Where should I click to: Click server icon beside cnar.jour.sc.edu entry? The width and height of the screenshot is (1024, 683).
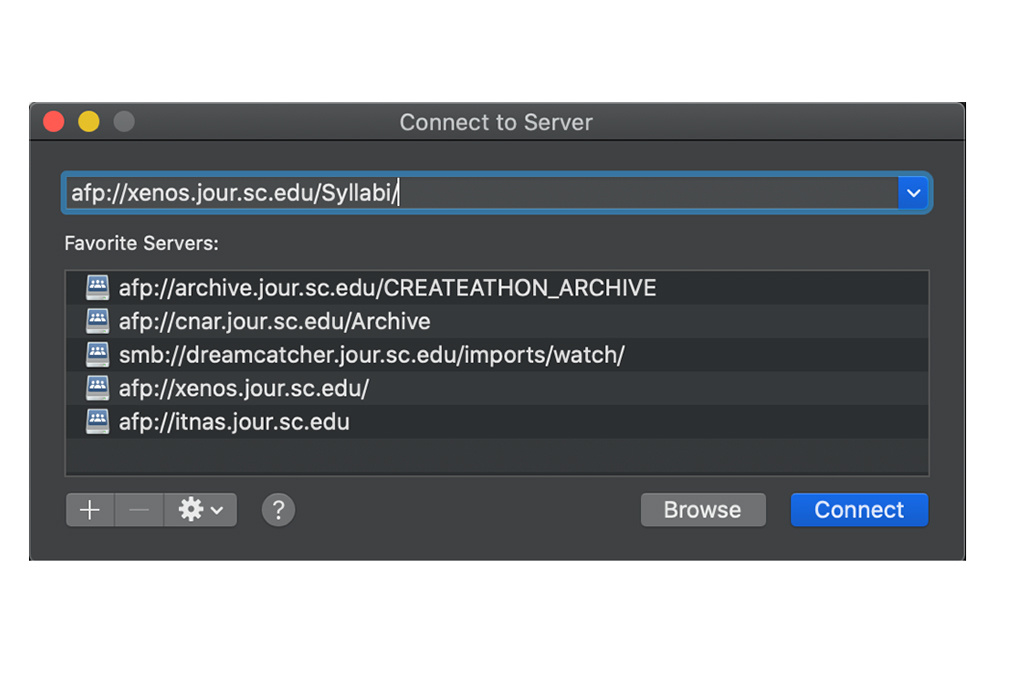[97, 321]
